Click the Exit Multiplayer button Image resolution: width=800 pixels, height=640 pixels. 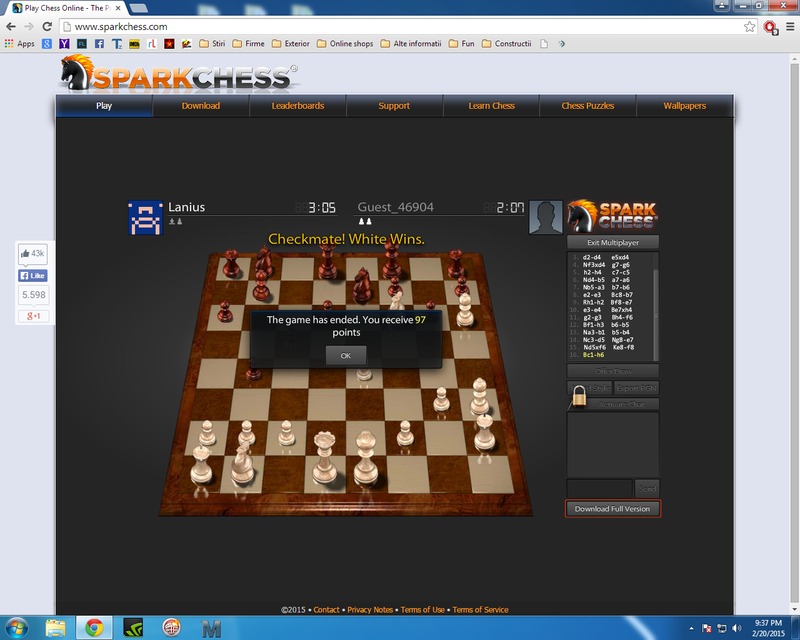point(613,242)
